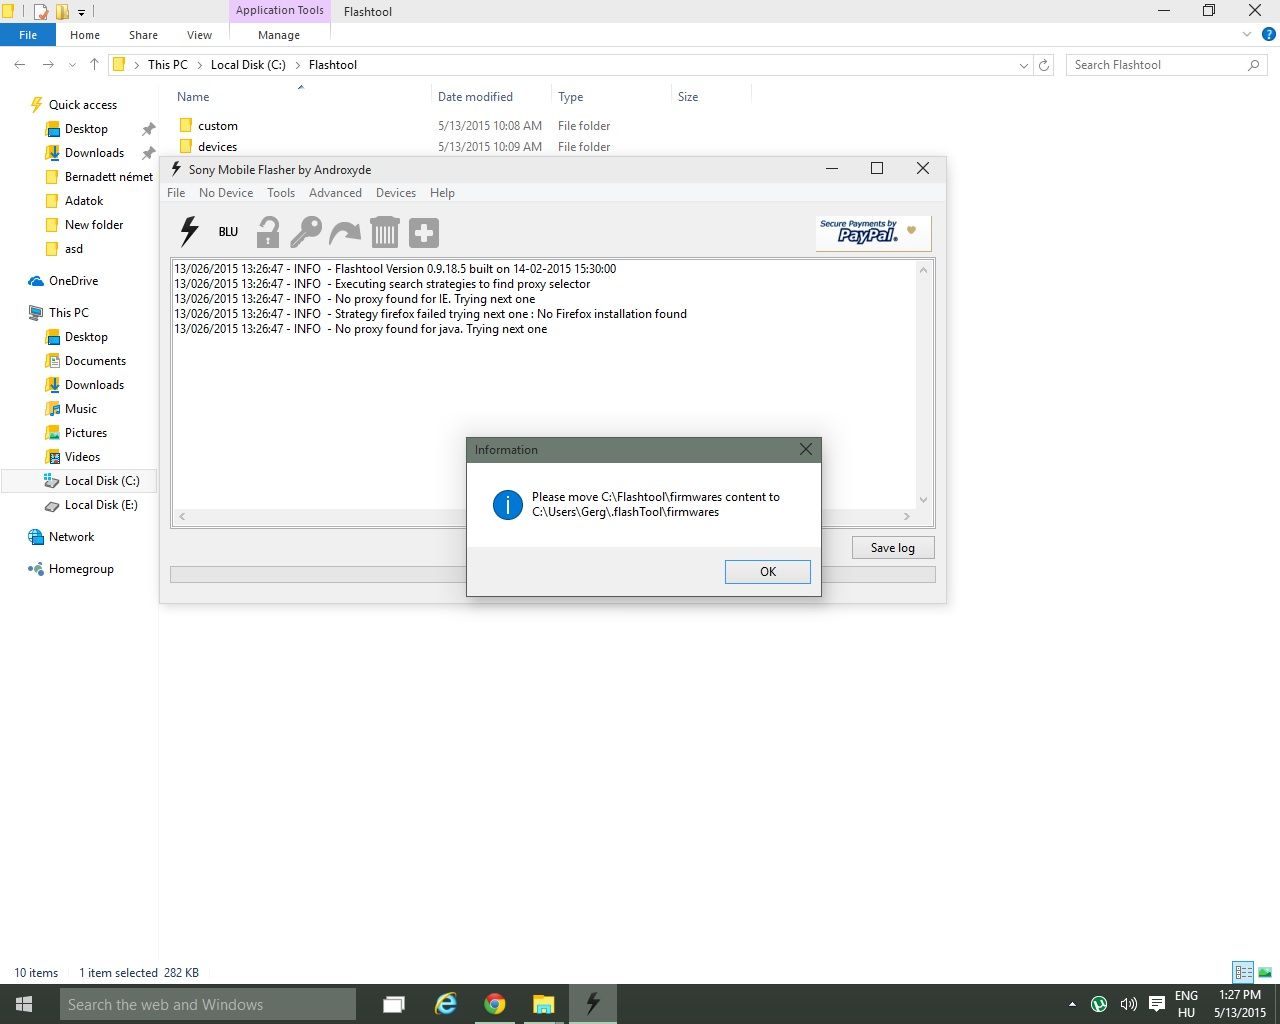Open Pictures under This PC
This screenshot has width=1280, height=1024.
pos(86,433)
